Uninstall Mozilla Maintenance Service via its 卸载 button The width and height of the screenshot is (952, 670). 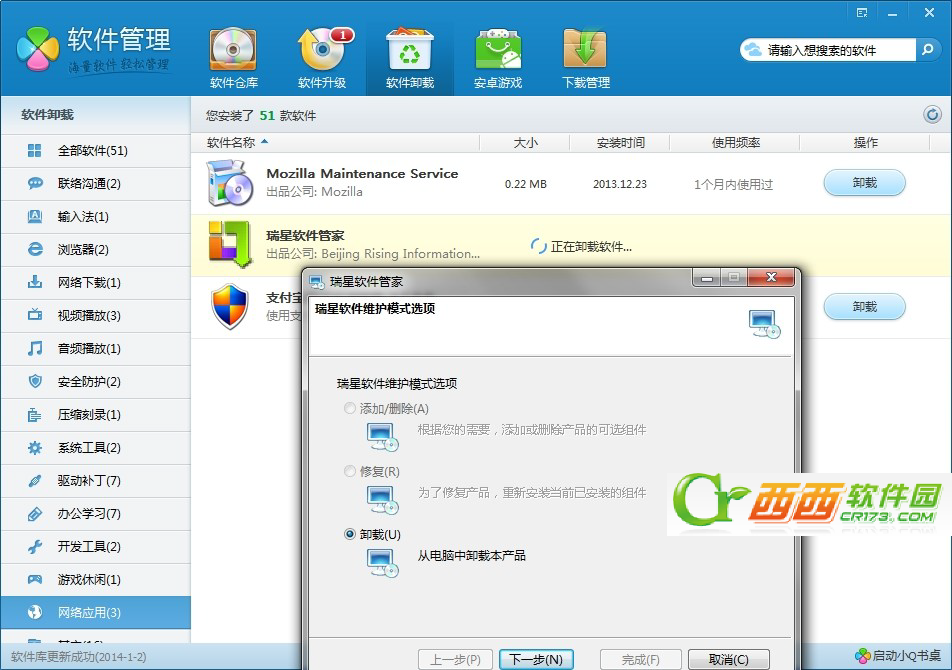(863, 183)
